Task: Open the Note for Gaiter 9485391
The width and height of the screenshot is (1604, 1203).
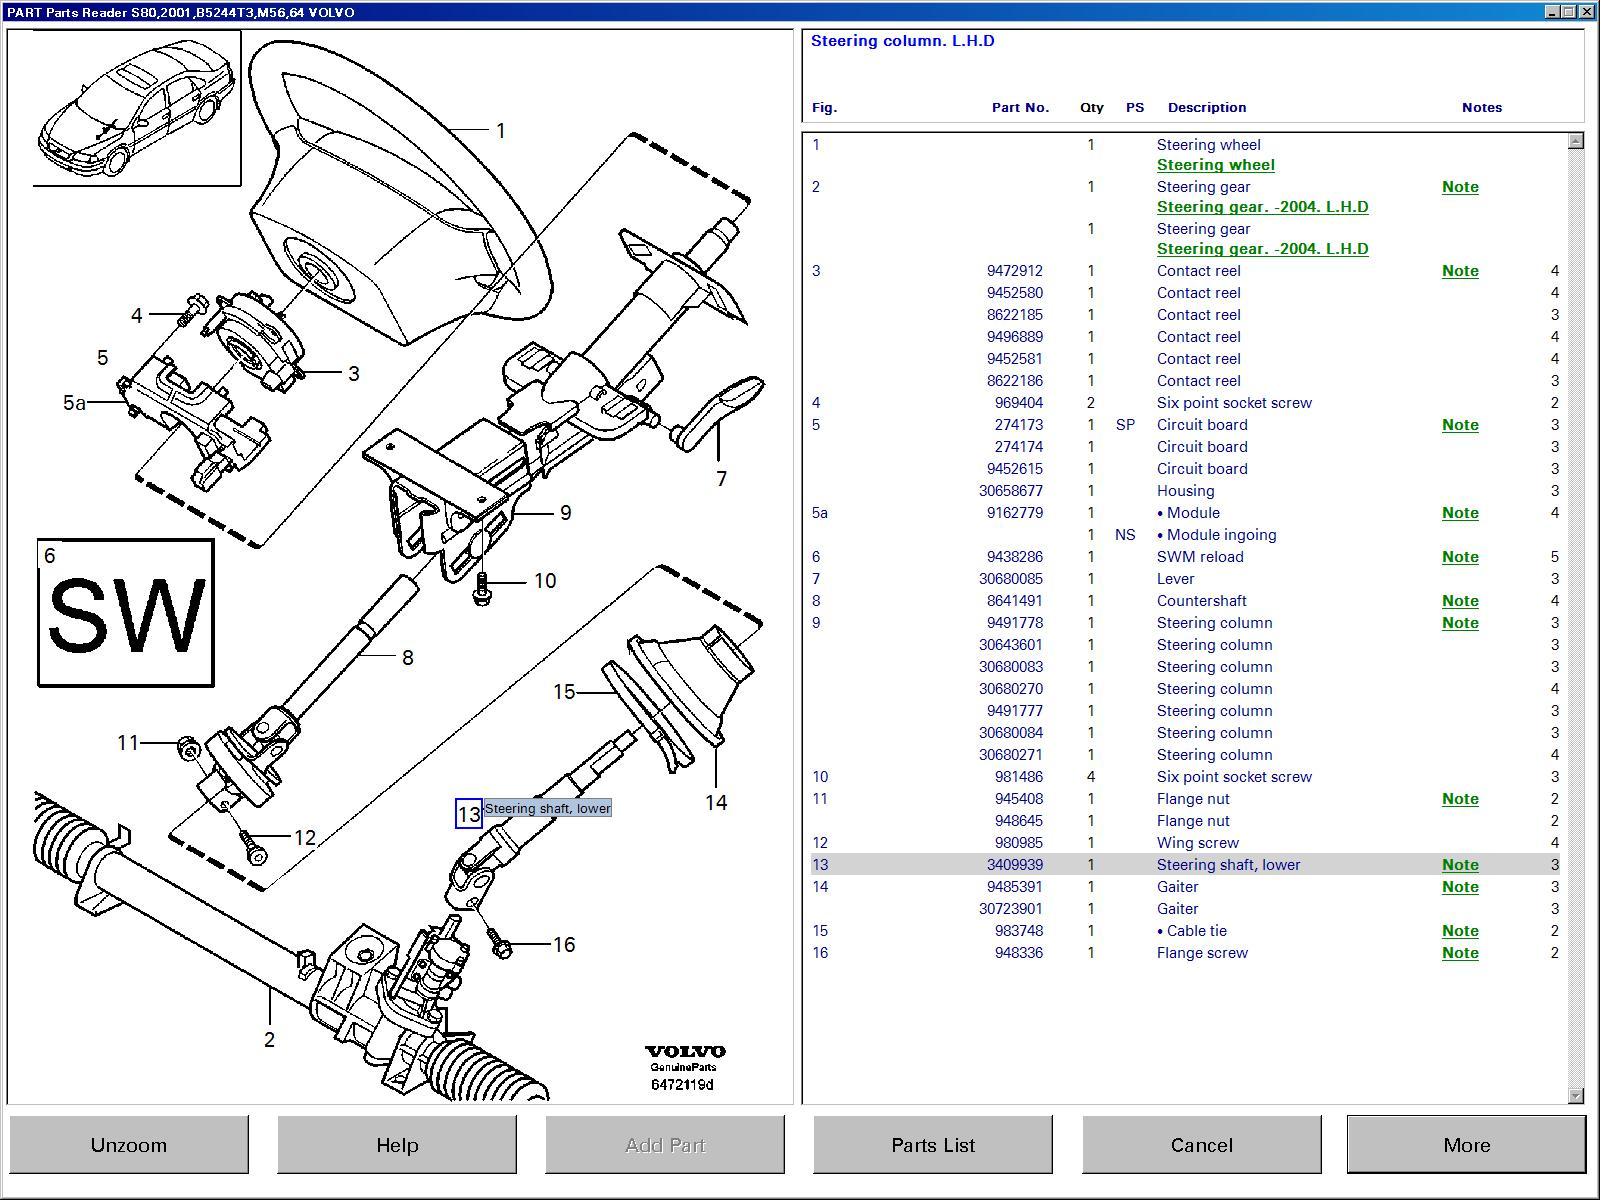Action: [x=1460, y=887]
